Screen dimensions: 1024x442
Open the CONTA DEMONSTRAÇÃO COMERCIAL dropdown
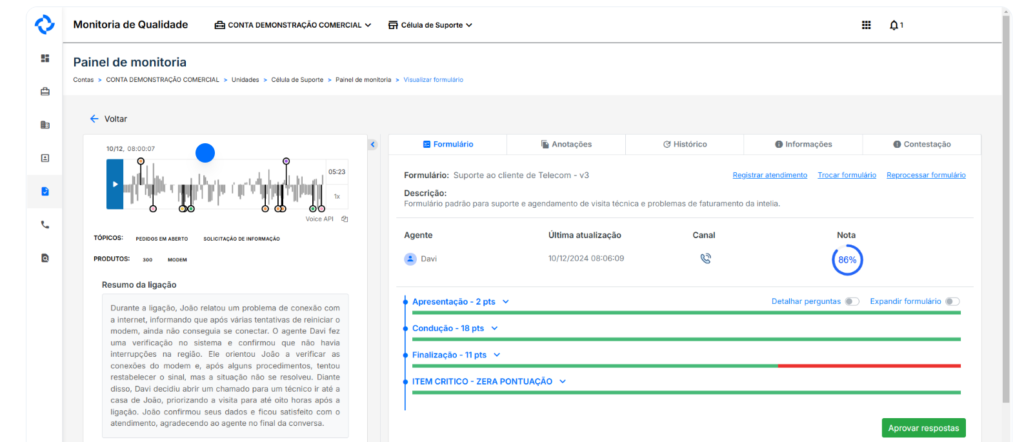click(293, 25)
